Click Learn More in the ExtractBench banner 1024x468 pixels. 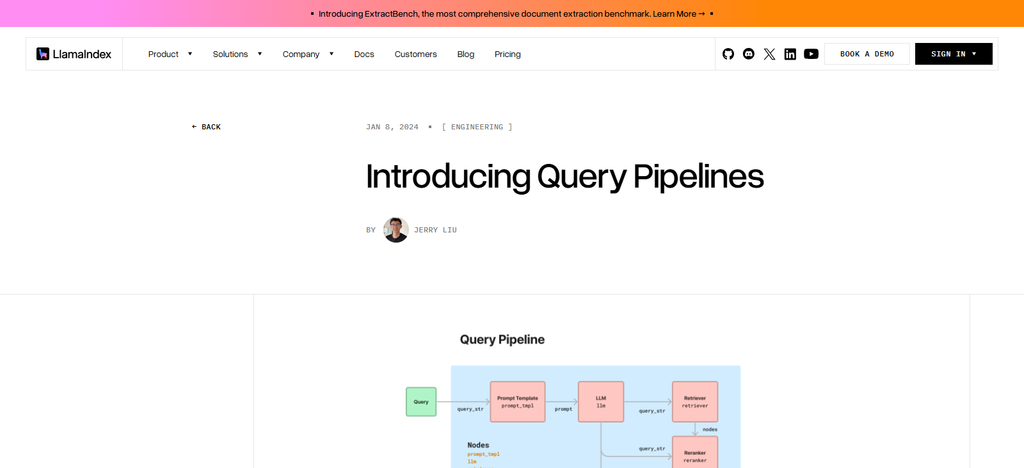(679, 14)
